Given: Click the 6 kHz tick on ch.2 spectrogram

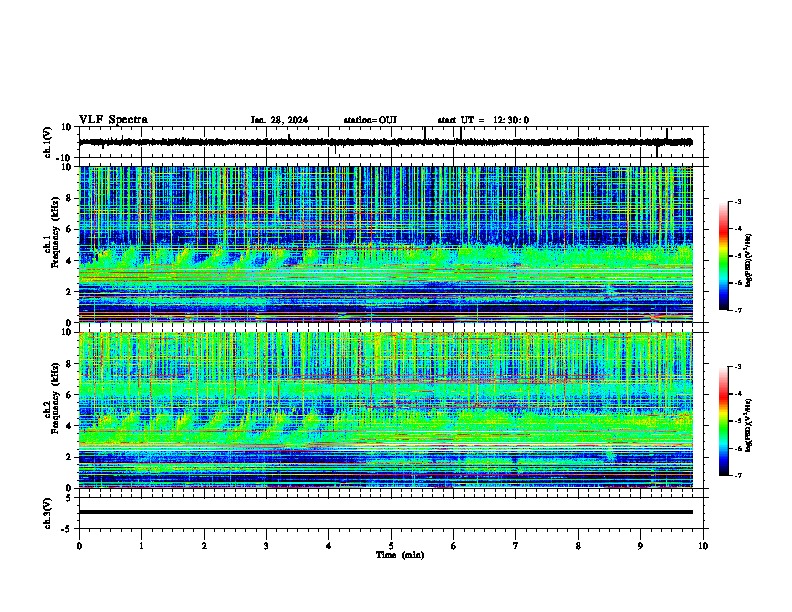Looking at the screenshot, I should click(69, 395).
